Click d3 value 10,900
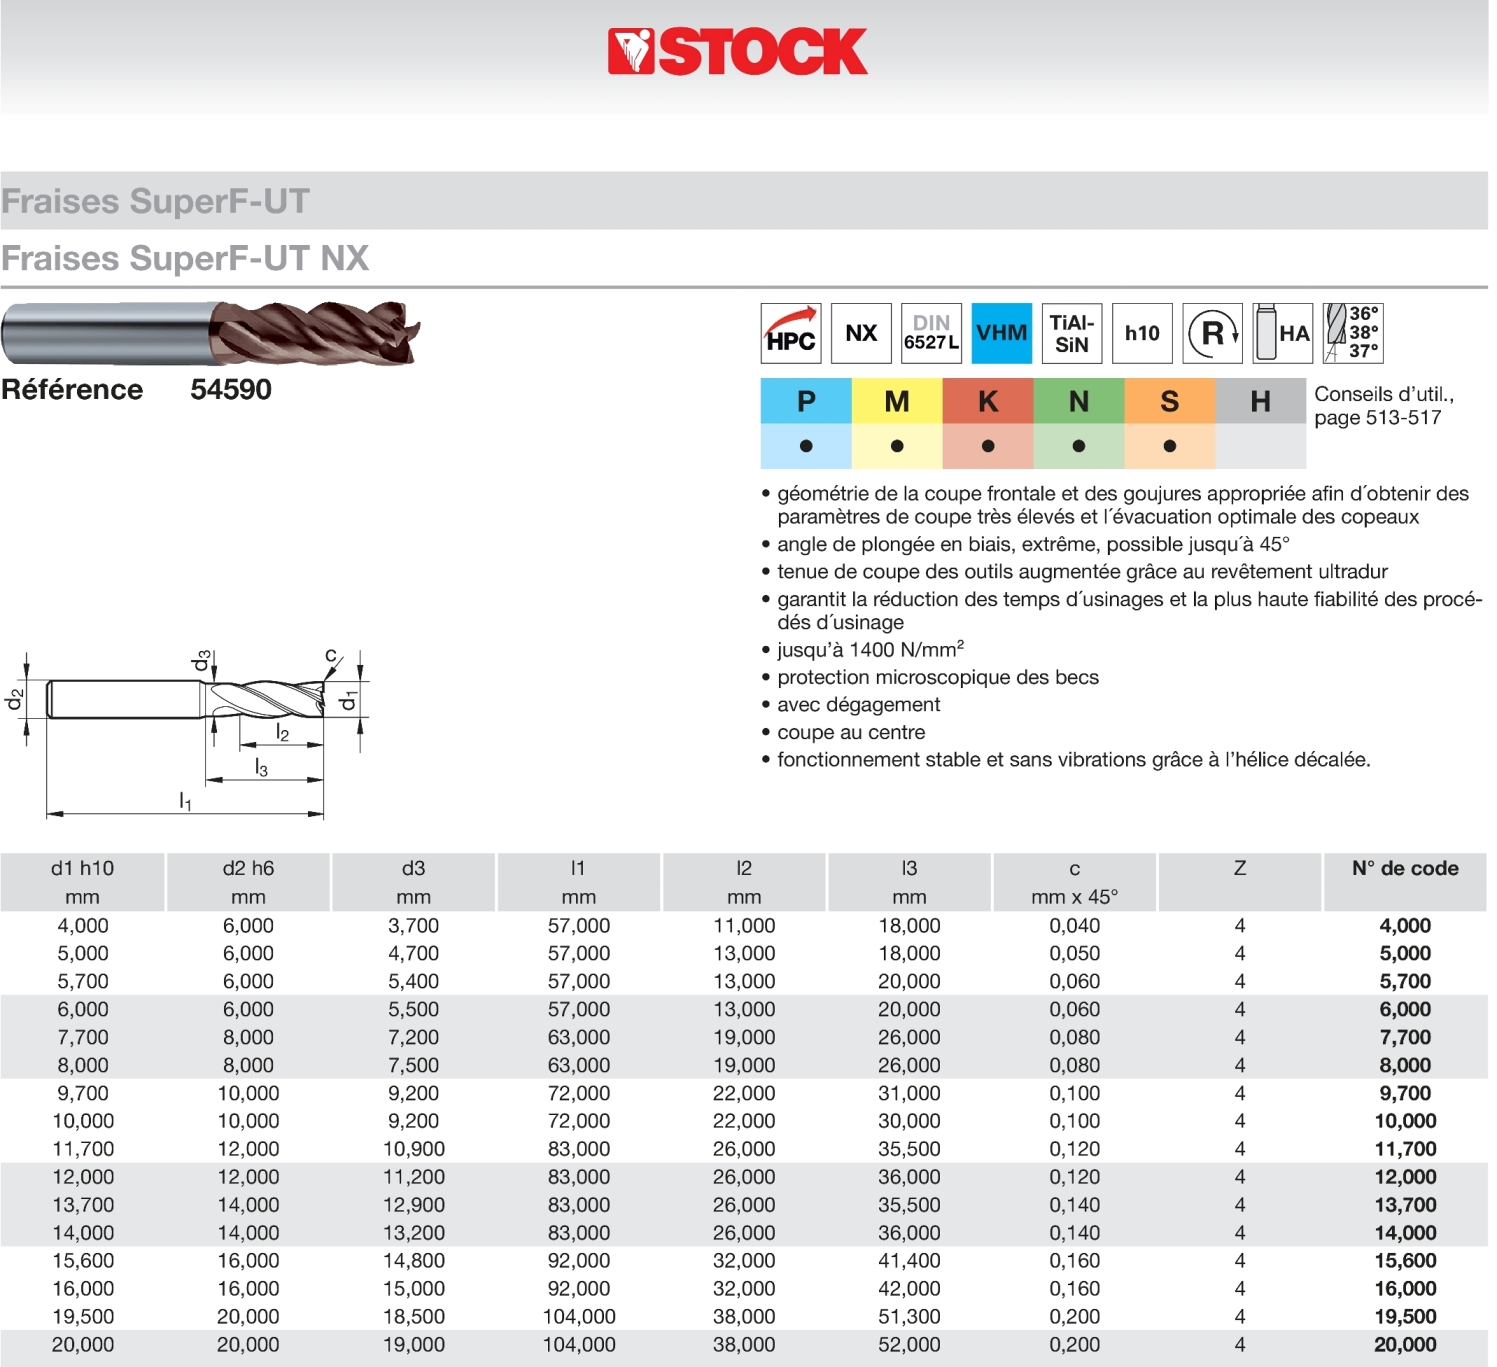Screen dimensions: 1497x1367 tap(413, 1150)
